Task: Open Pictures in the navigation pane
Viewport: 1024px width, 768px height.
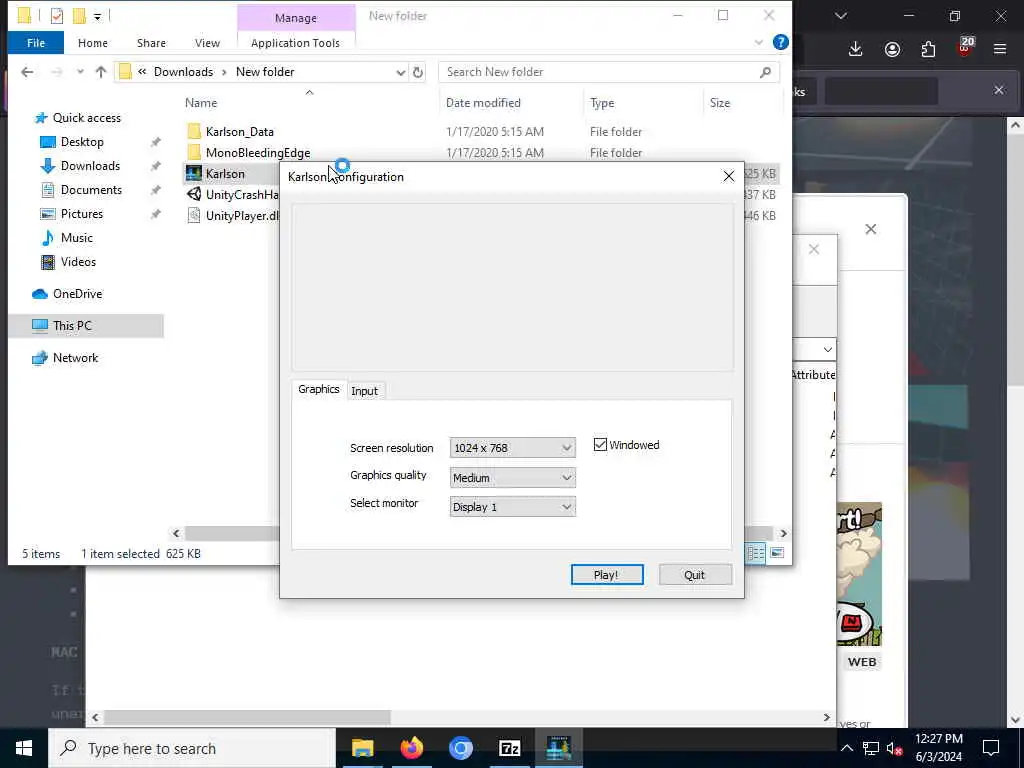Action: 82,214
